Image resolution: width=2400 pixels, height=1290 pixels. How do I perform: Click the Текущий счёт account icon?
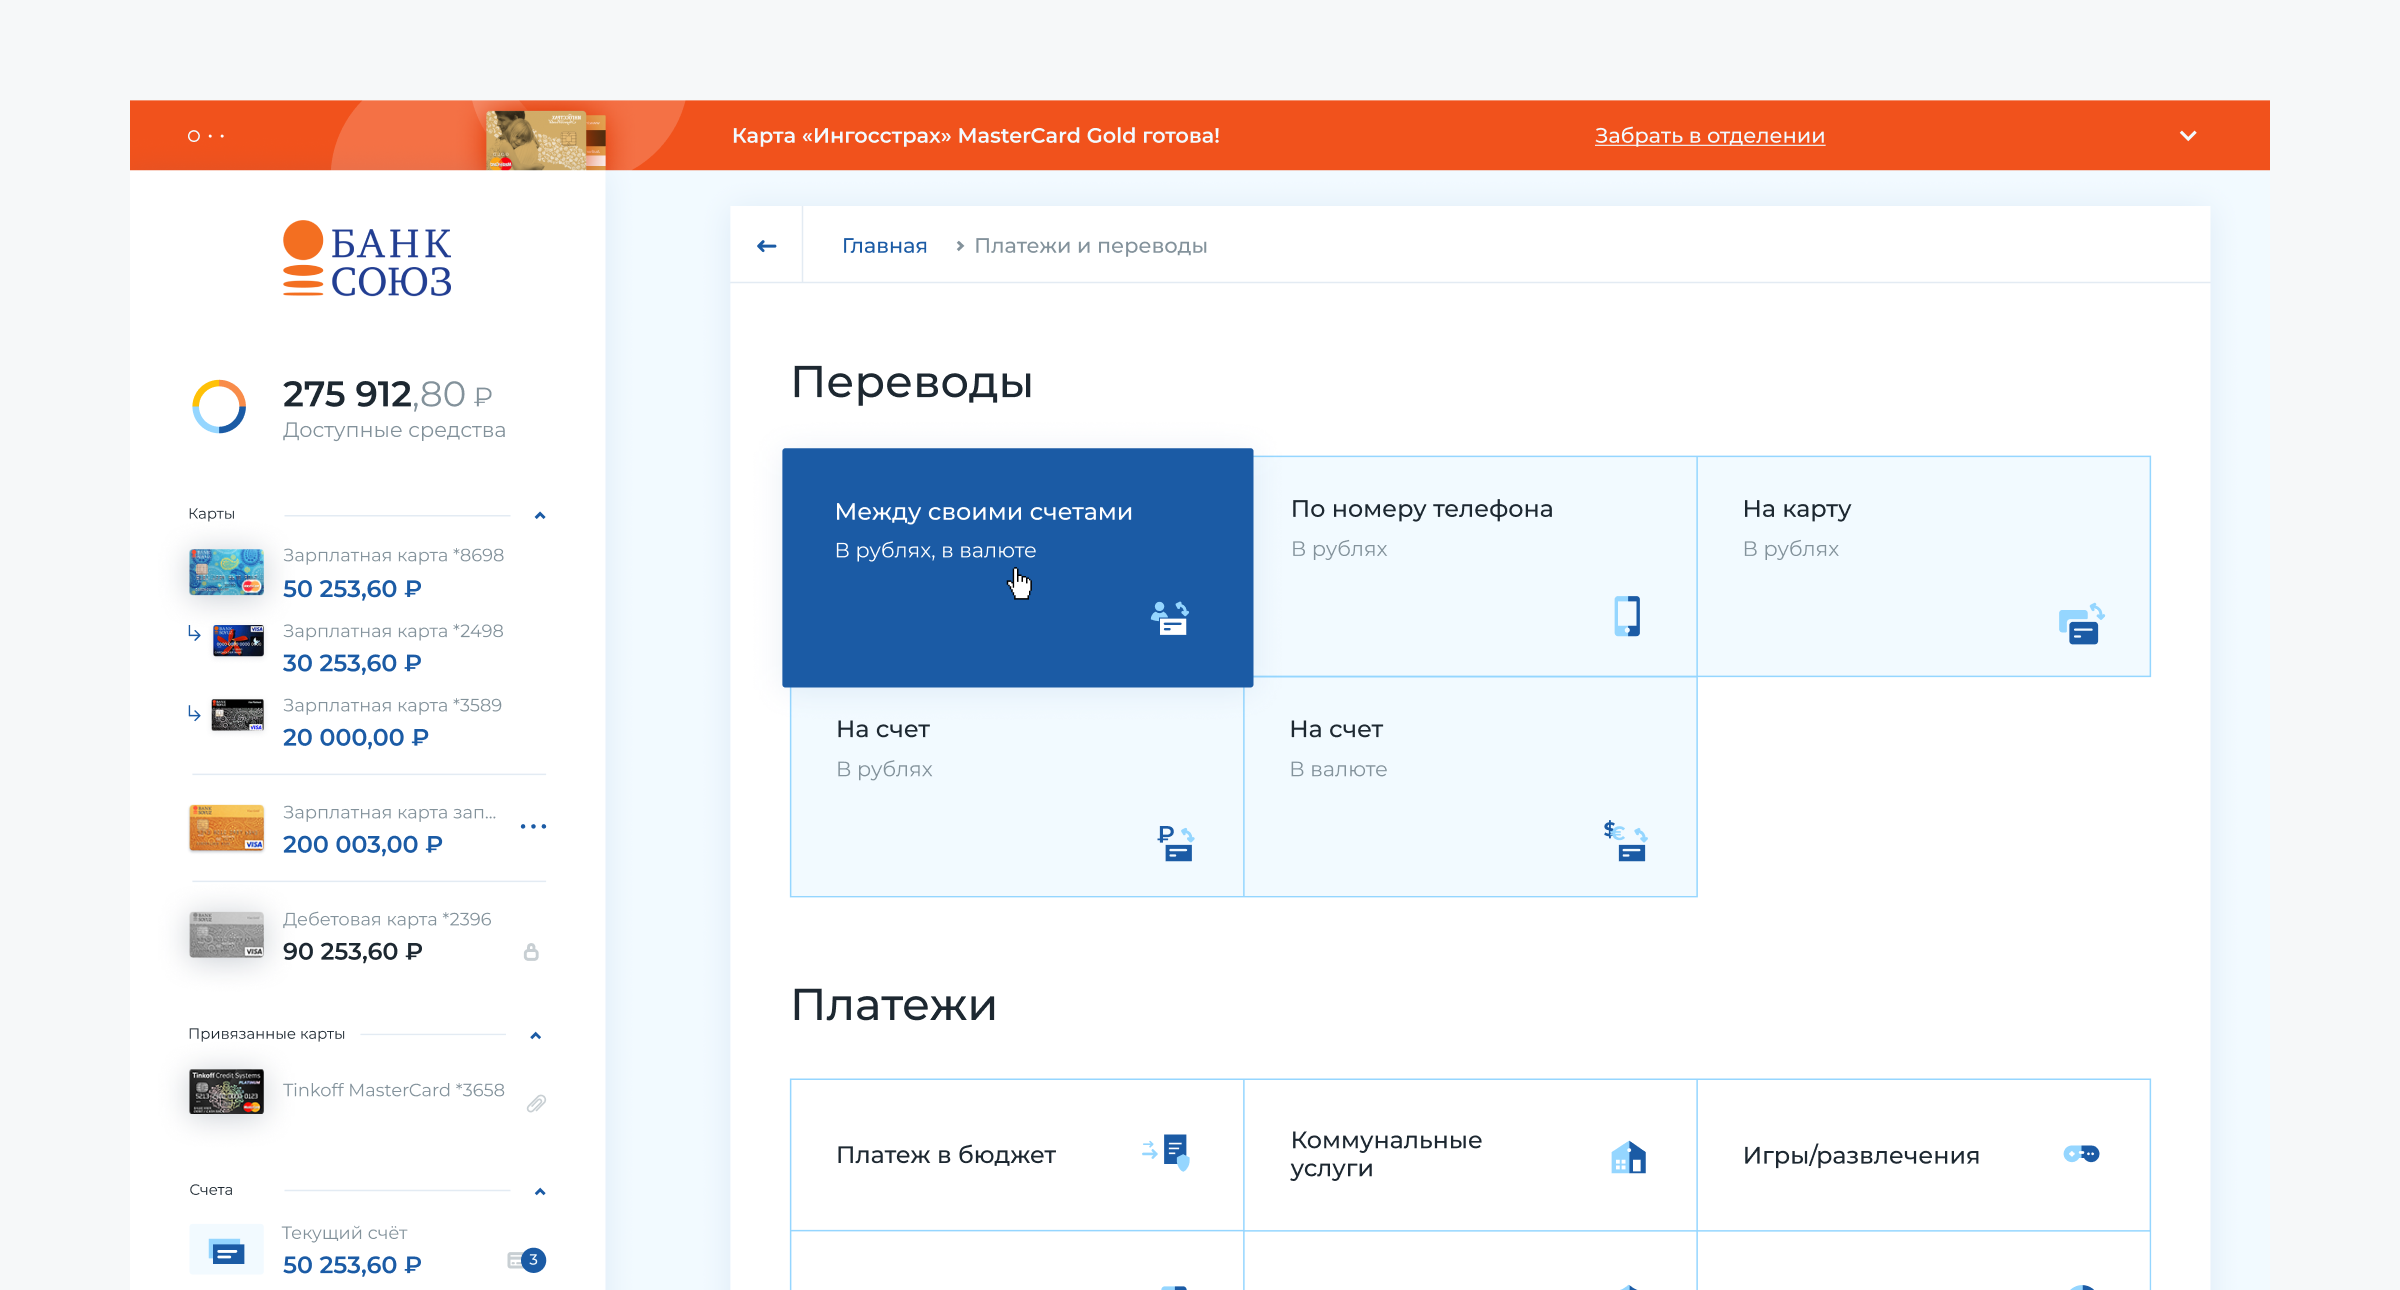(227, 1250)
